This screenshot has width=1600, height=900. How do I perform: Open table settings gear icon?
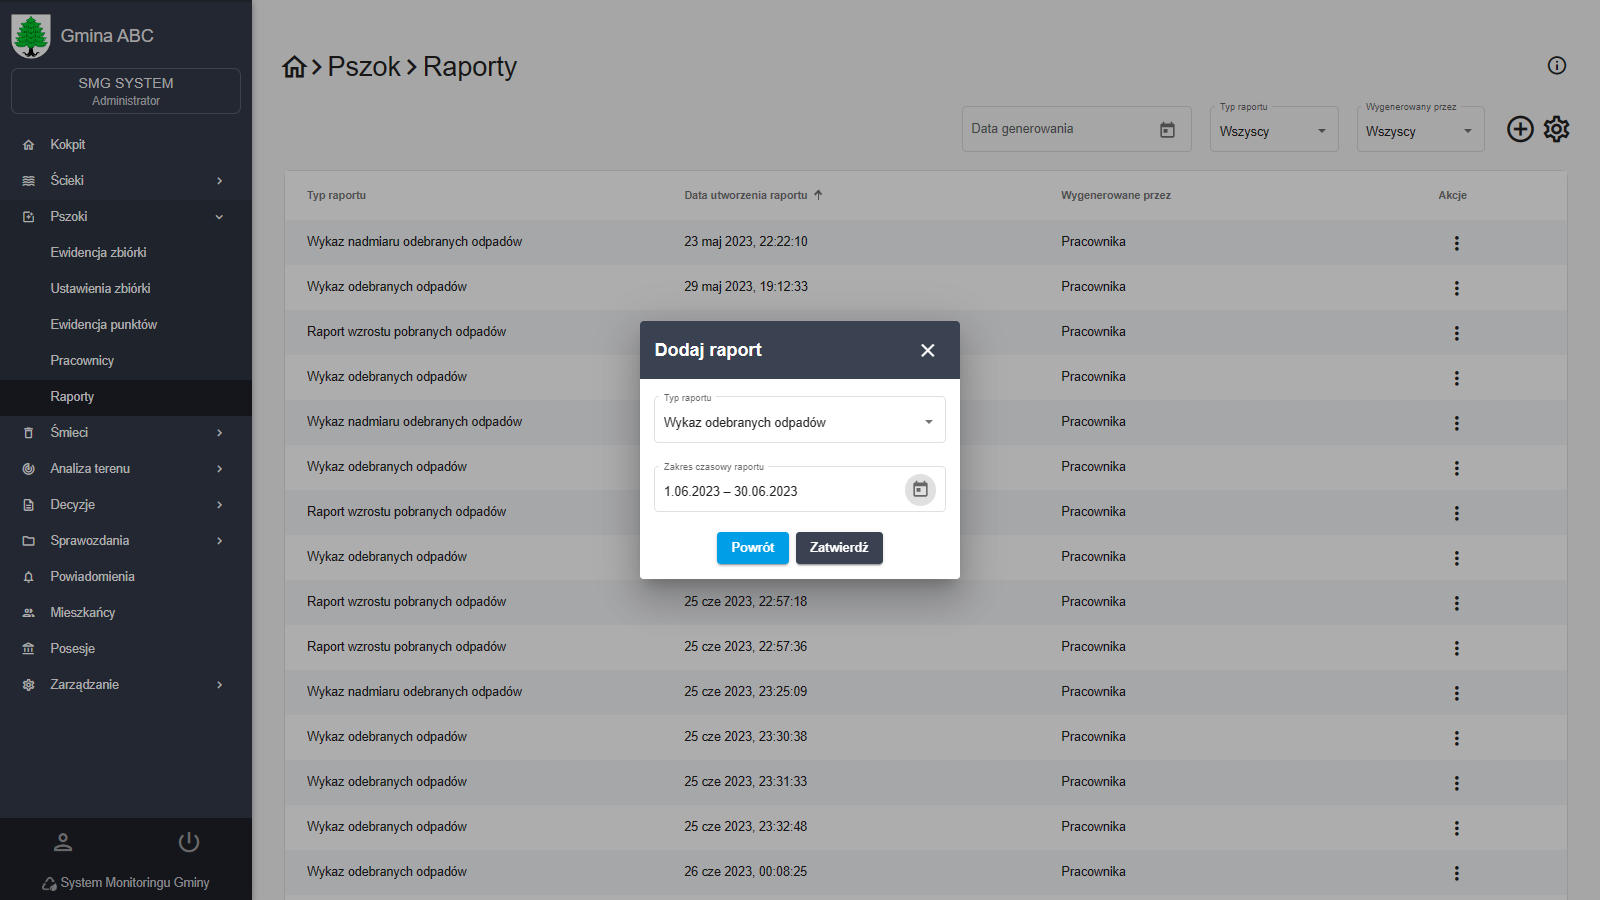point(1556,129)
